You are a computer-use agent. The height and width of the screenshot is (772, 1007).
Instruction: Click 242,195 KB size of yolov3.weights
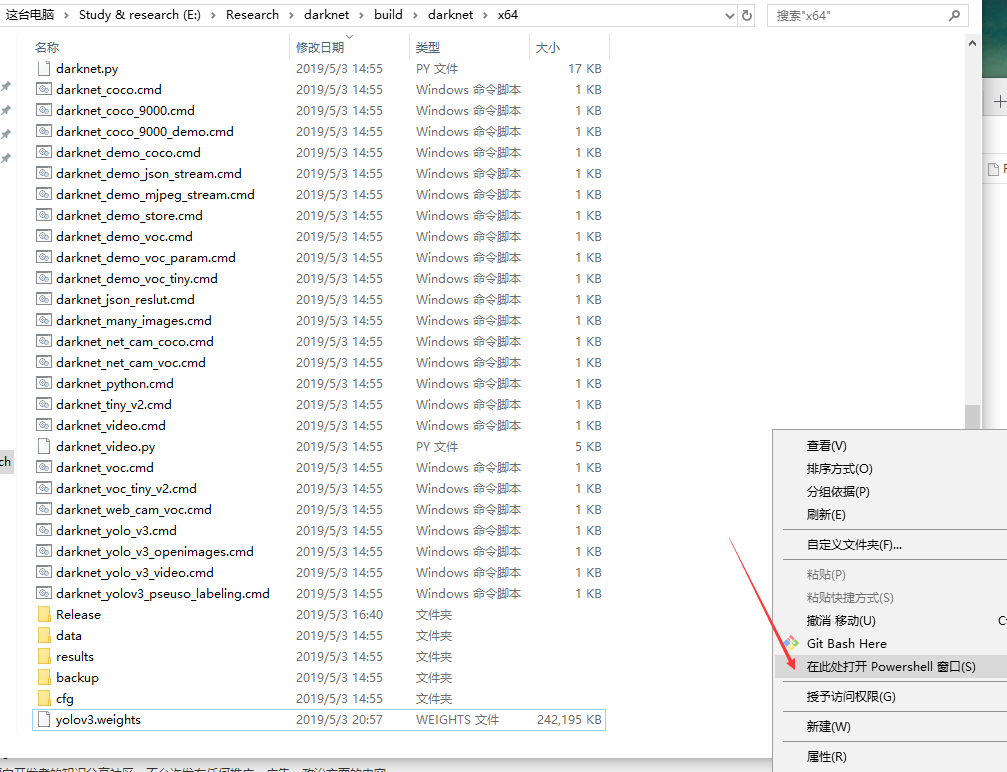coord(569,720)
